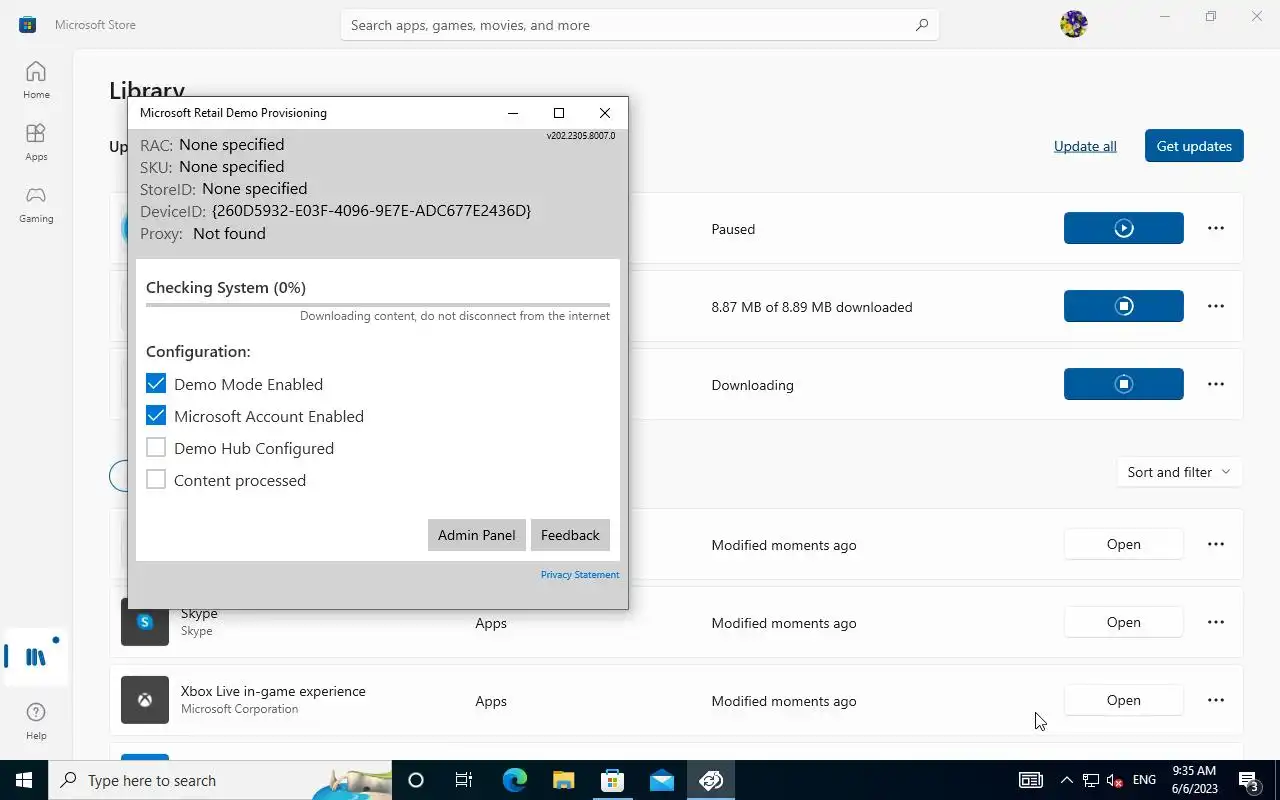Click the Feedback button
This screenshot has height=800, width=1280.
570,535
